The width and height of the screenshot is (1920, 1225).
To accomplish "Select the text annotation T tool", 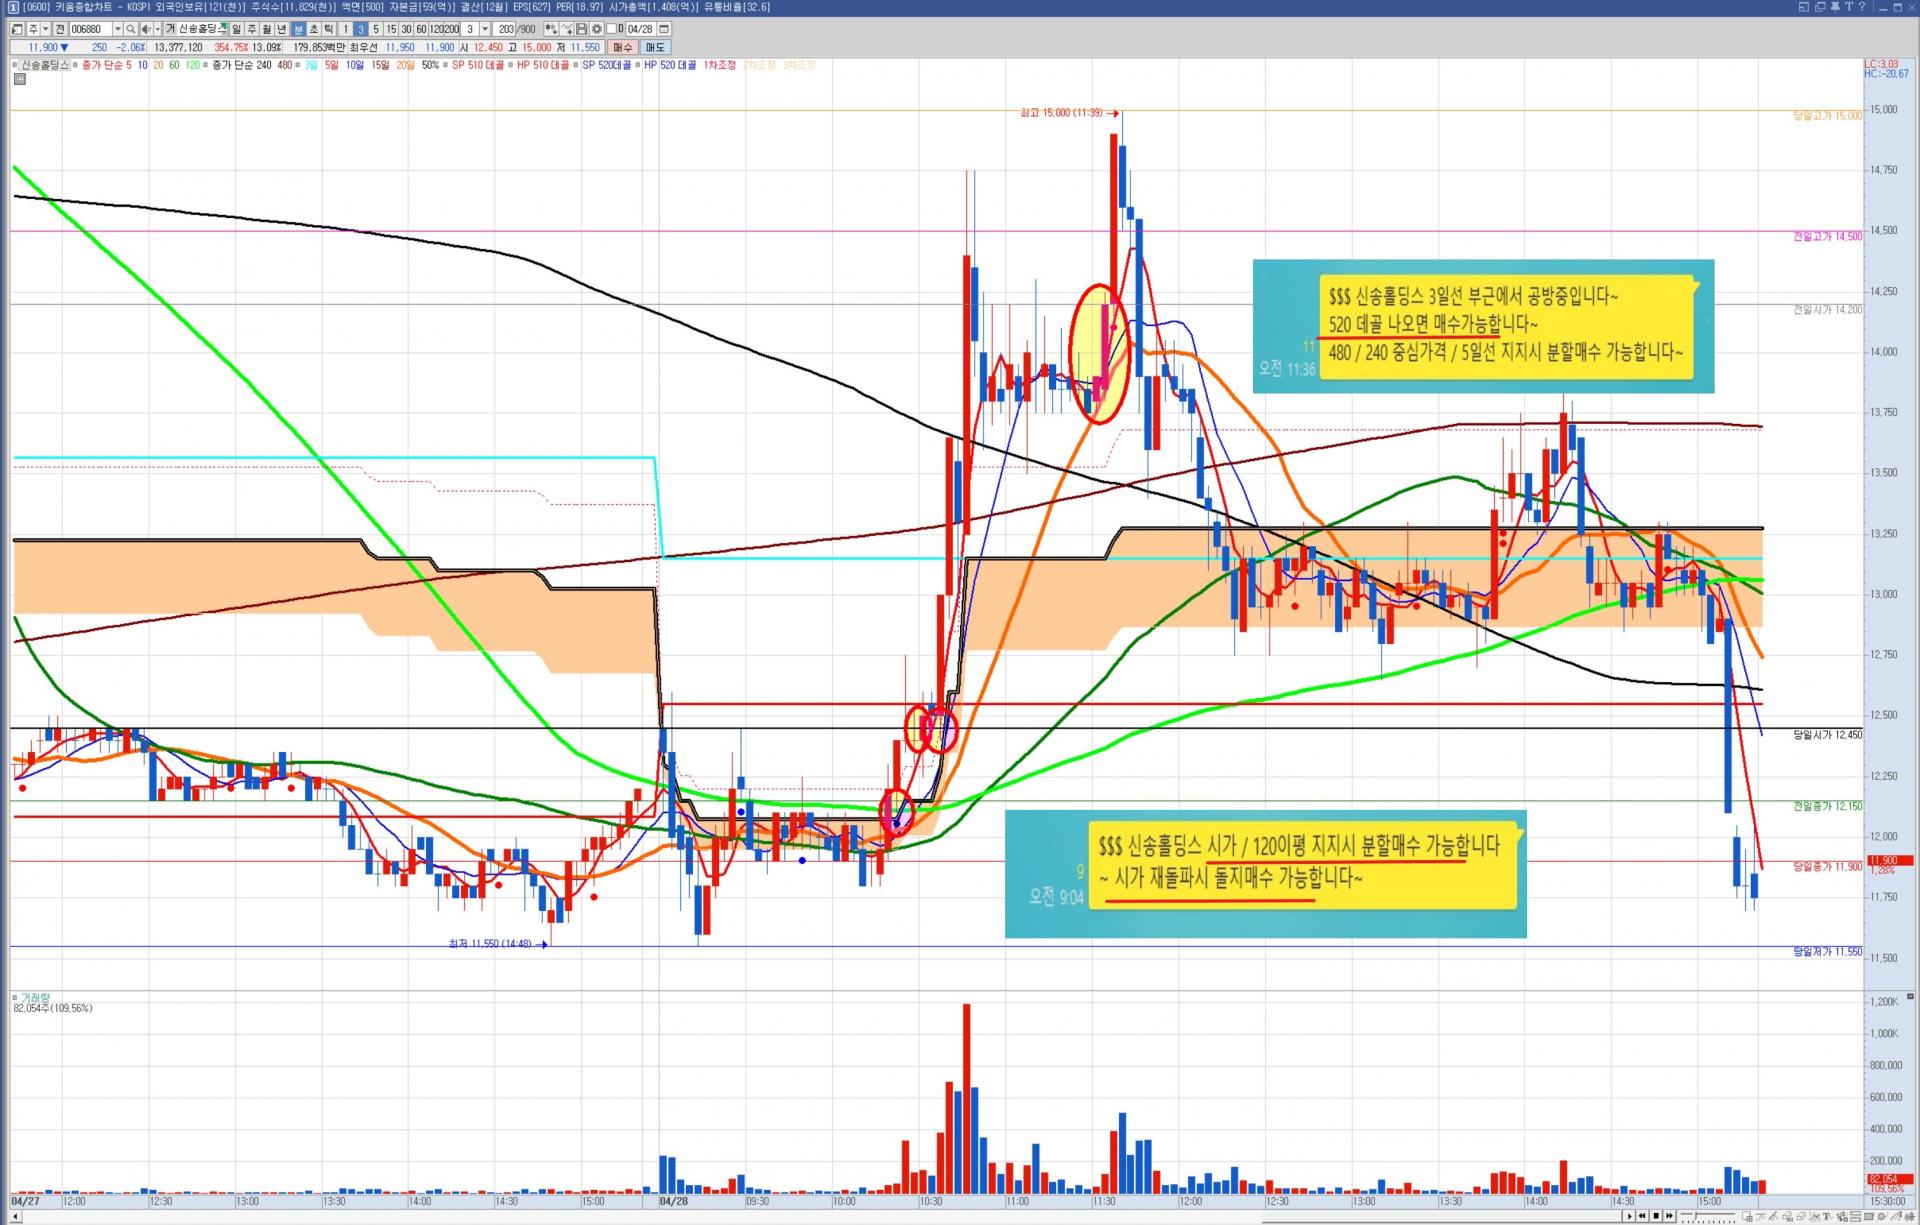I will (x=1826, y=1216).
